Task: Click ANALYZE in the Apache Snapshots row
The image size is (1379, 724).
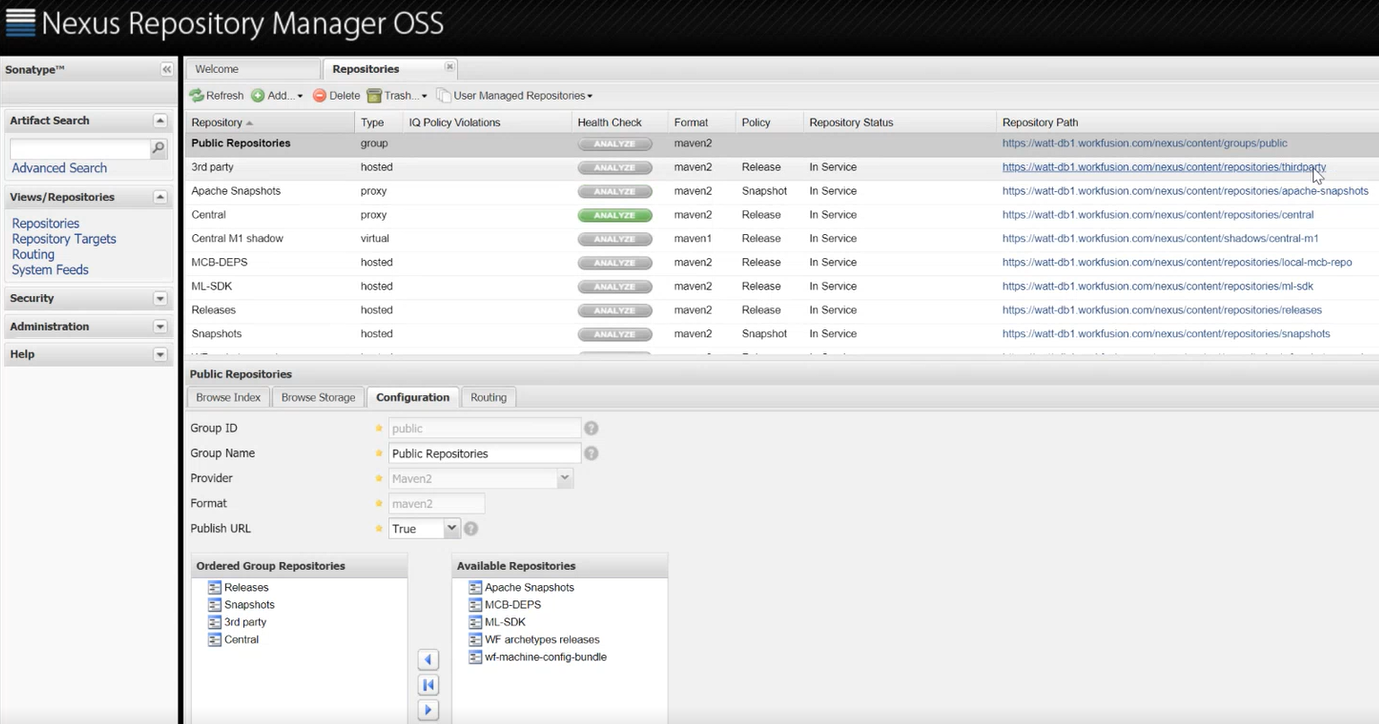Action: (614, 191)
